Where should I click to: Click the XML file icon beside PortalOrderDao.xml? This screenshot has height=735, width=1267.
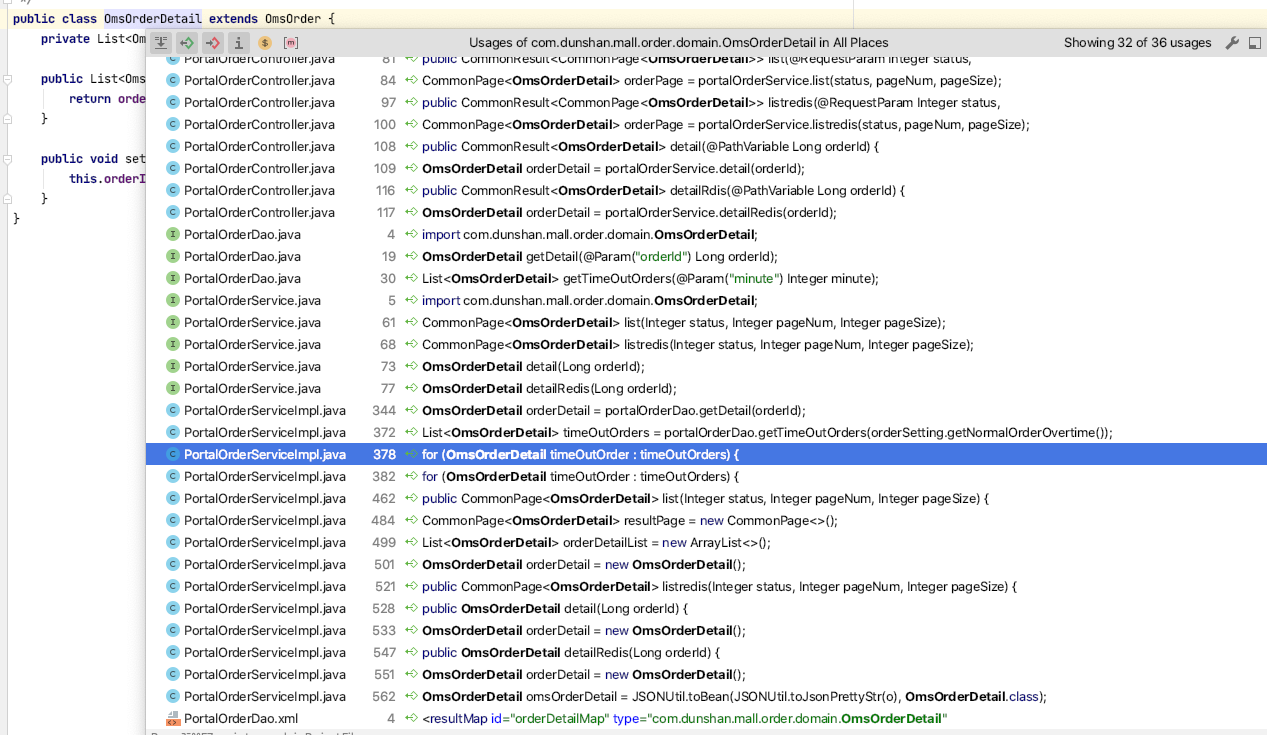(x=173, y=718)
